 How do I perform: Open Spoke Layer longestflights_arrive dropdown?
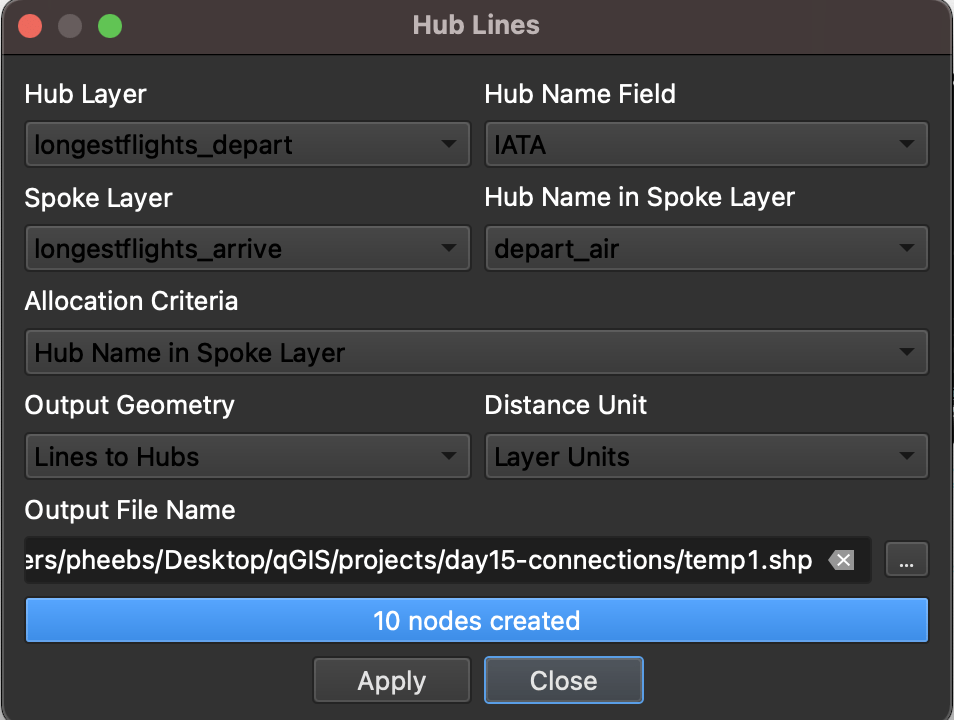click(x=246, y=249)
